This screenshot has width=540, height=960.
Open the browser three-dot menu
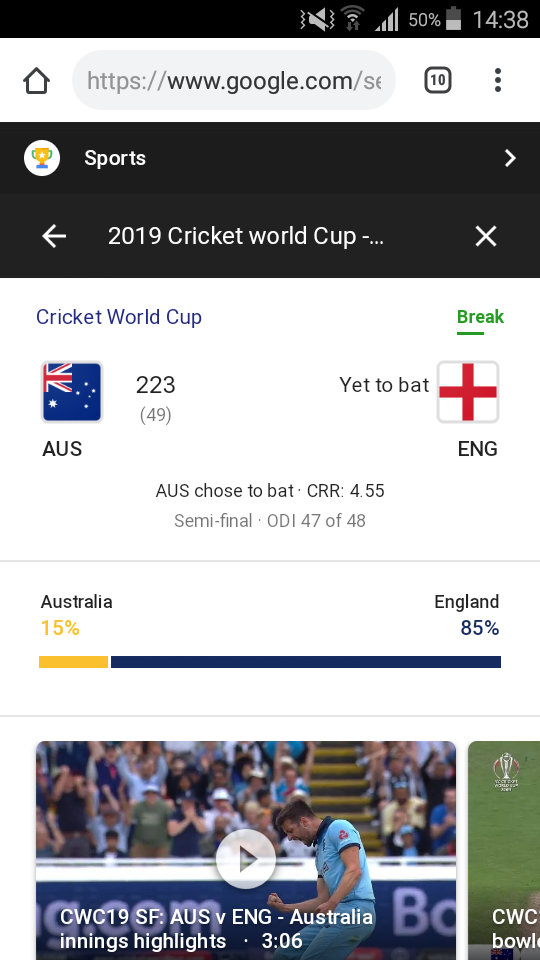[498, 80]
